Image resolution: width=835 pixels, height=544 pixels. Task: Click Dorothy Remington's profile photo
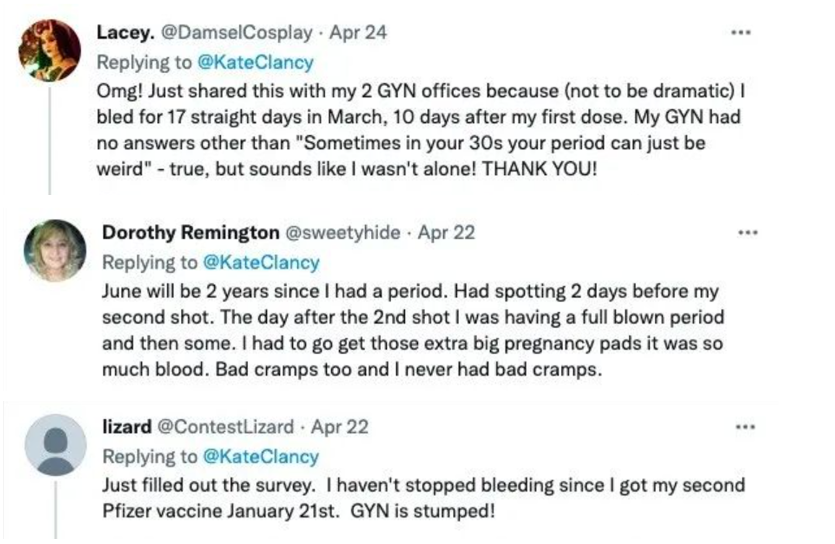[x=54, y=250]
